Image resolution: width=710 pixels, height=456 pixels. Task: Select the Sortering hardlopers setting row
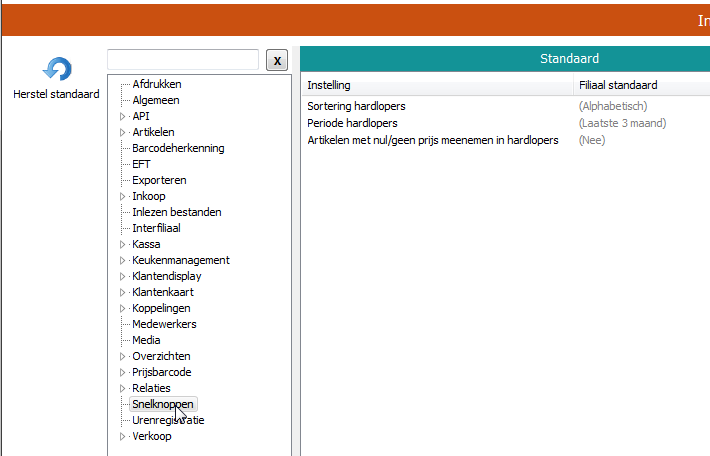pyautogui.click(x=356, y=106)
